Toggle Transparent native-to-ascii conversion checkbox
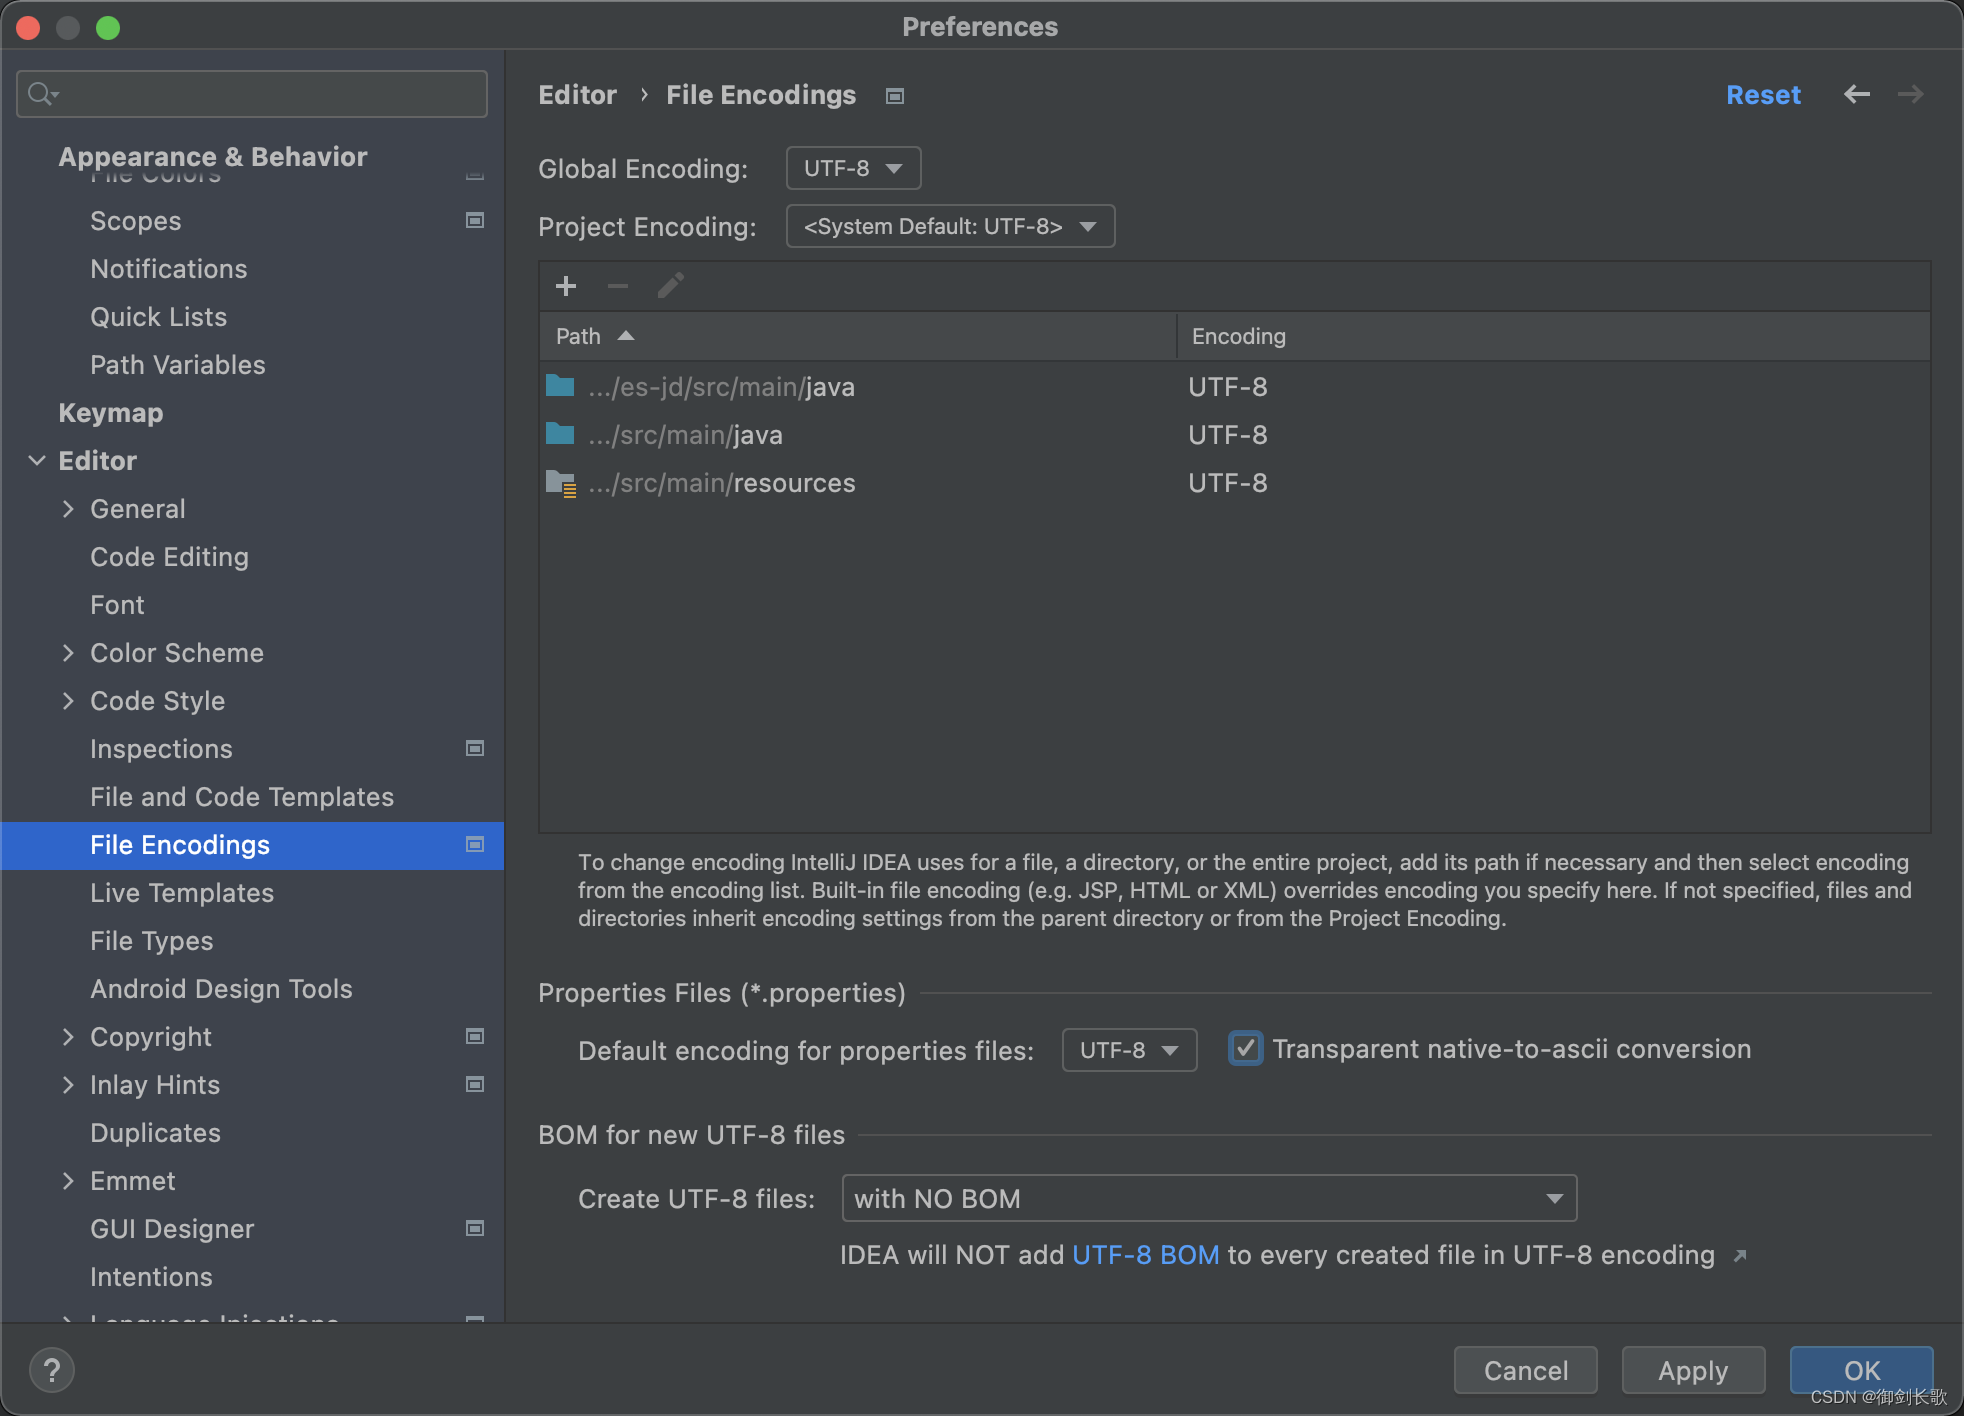The image size is (1964, 1416). (1245, 1049)
